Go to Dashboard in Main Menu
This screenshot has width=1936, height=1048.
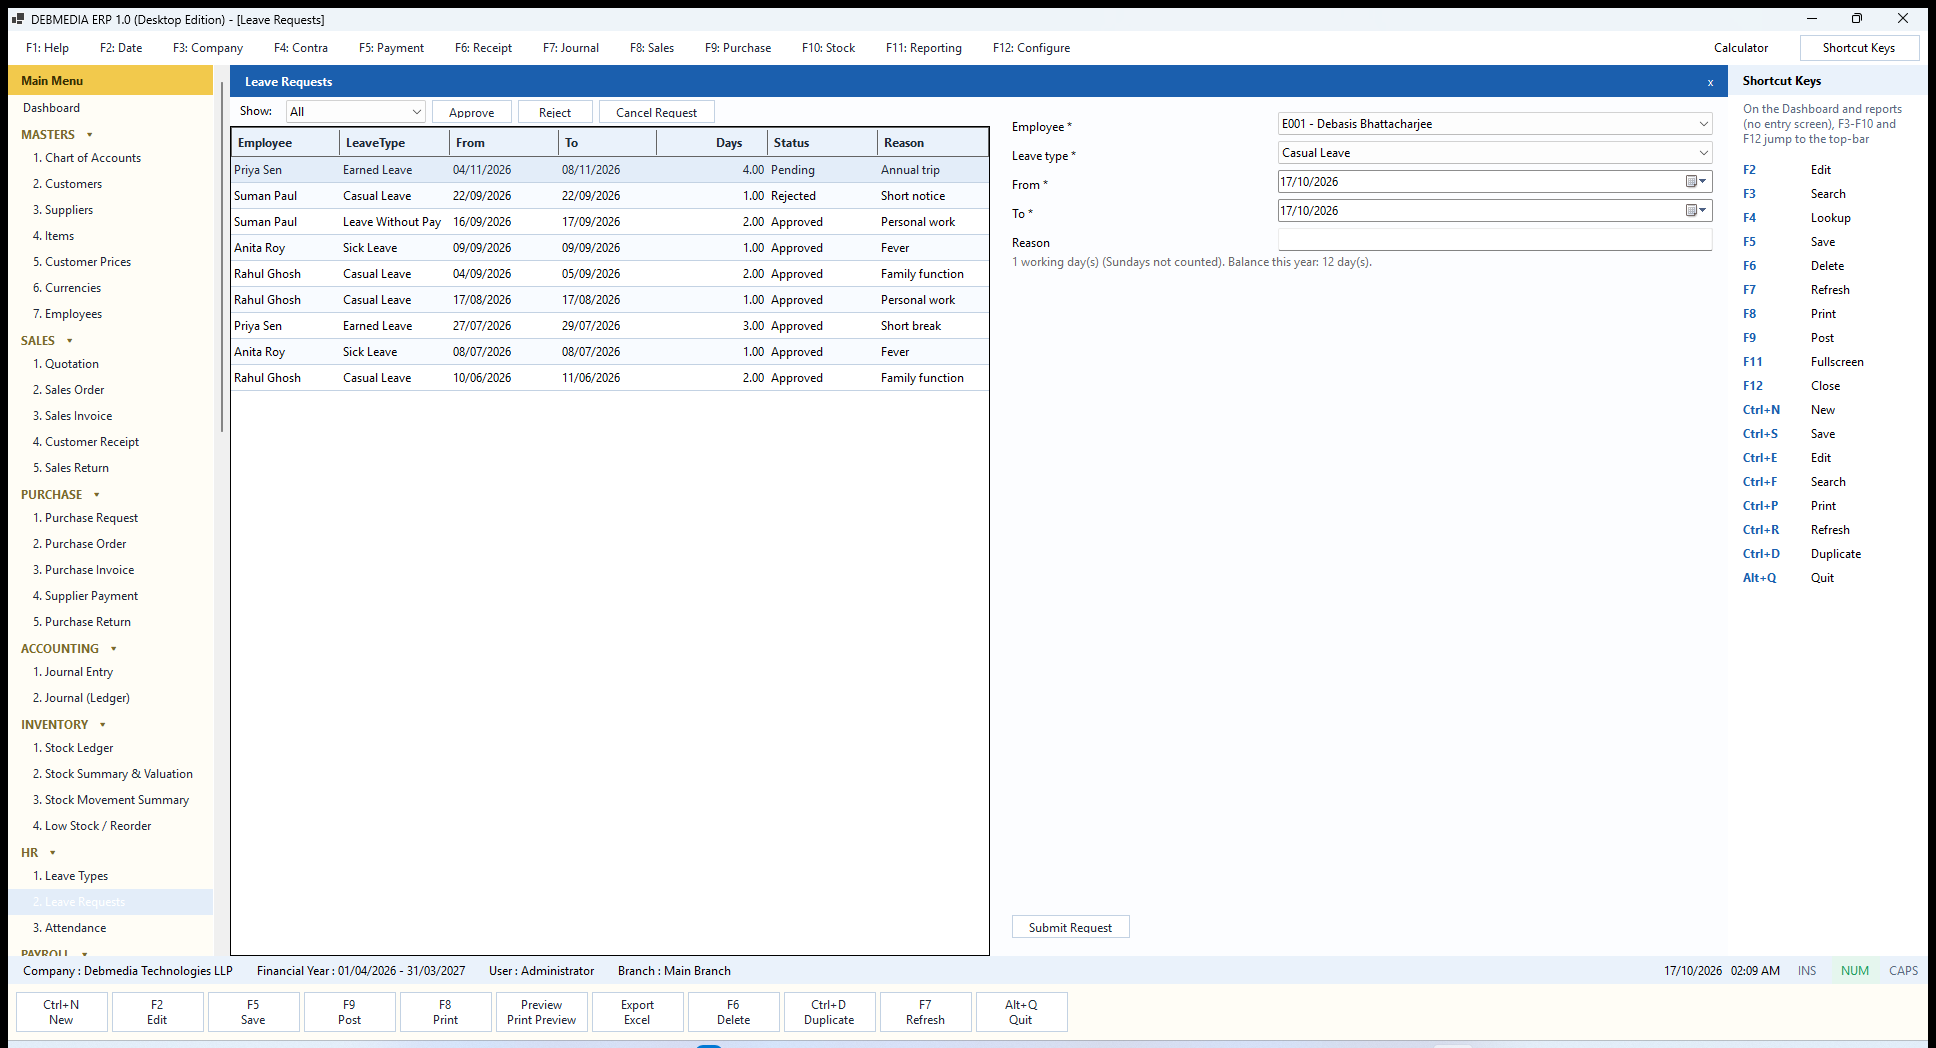click(x=52, y=108)
